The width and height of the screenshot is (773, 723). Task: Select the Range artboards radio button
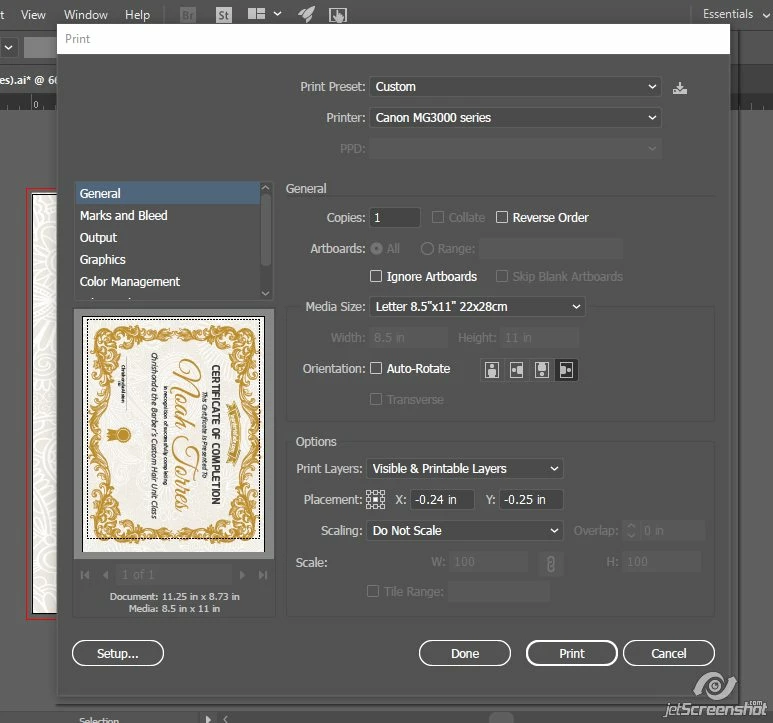pyautogui.click(x=427, y=248)
